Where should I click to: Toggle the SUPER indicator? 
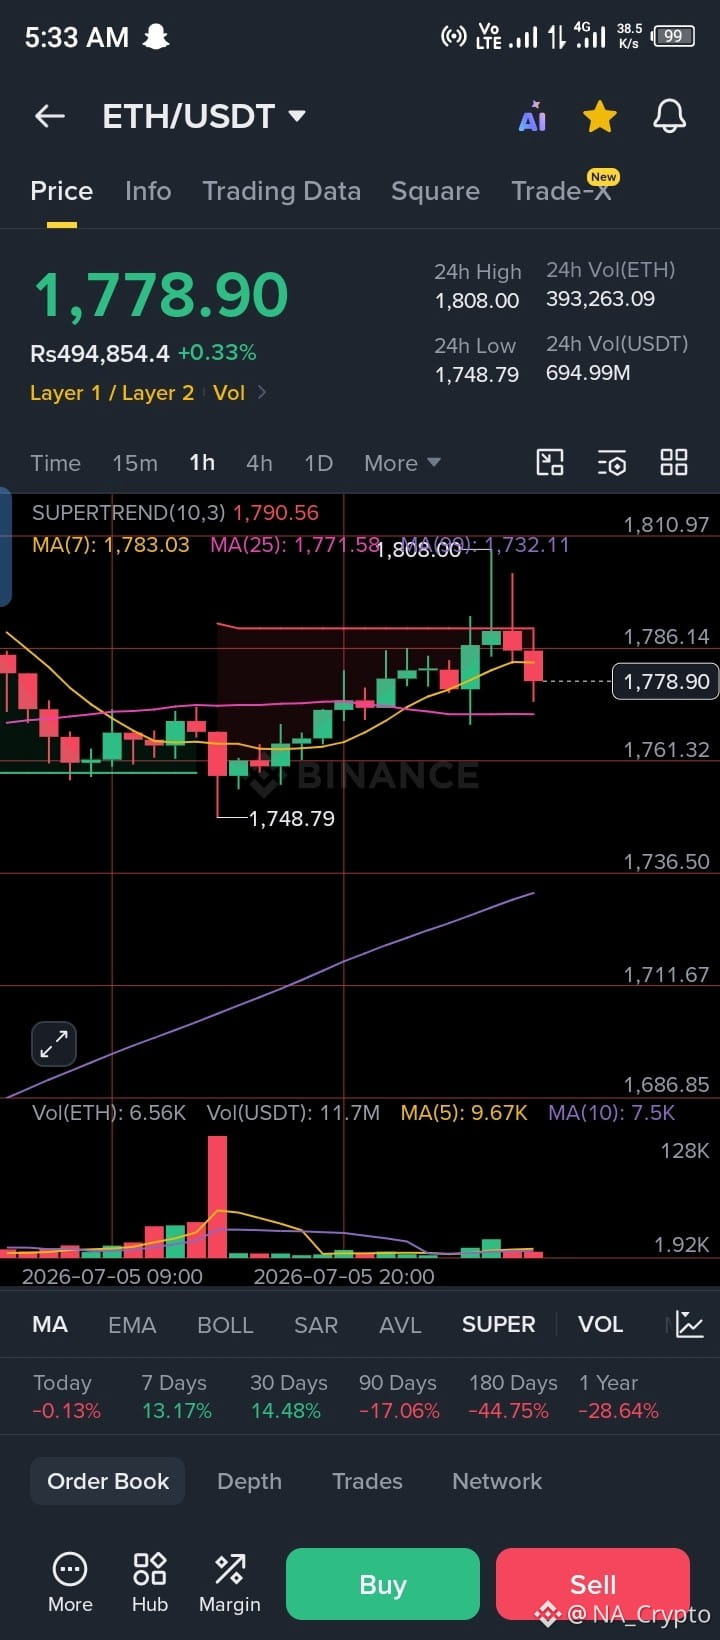tap(498, 1325)
